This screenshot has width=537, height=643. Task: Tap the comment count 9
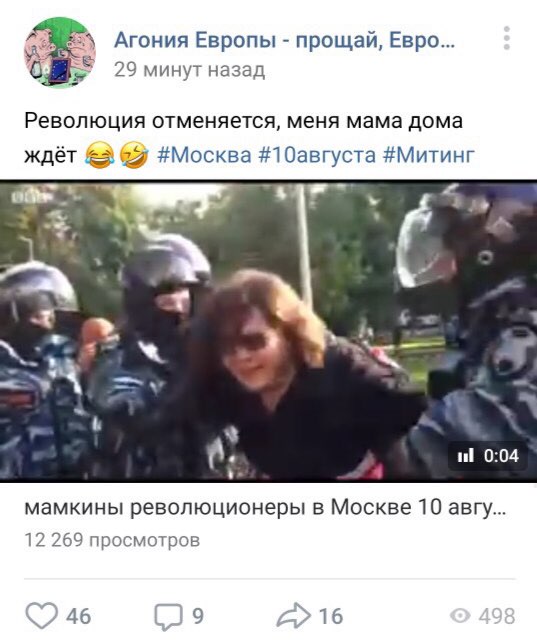(198, 616)
